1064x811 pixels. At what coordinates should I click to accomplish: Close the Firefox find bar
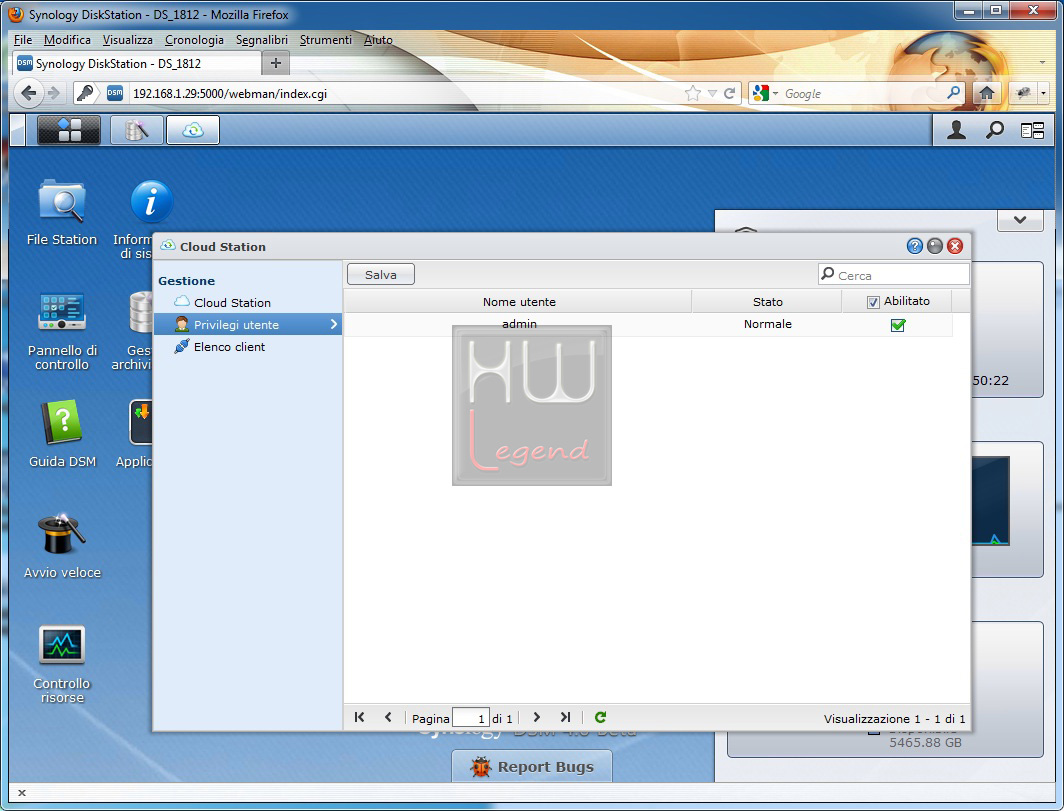click(22, 793)
